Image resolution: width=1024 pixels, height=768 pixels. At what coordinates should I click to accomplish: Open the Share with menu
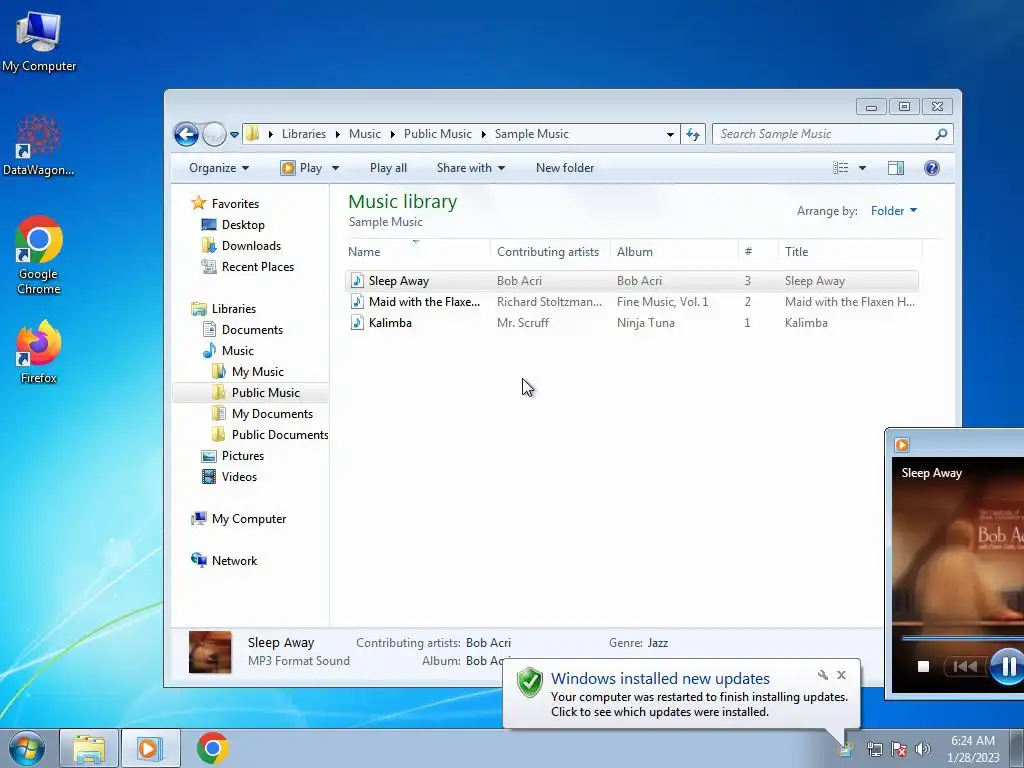click(x=471, y=168)
